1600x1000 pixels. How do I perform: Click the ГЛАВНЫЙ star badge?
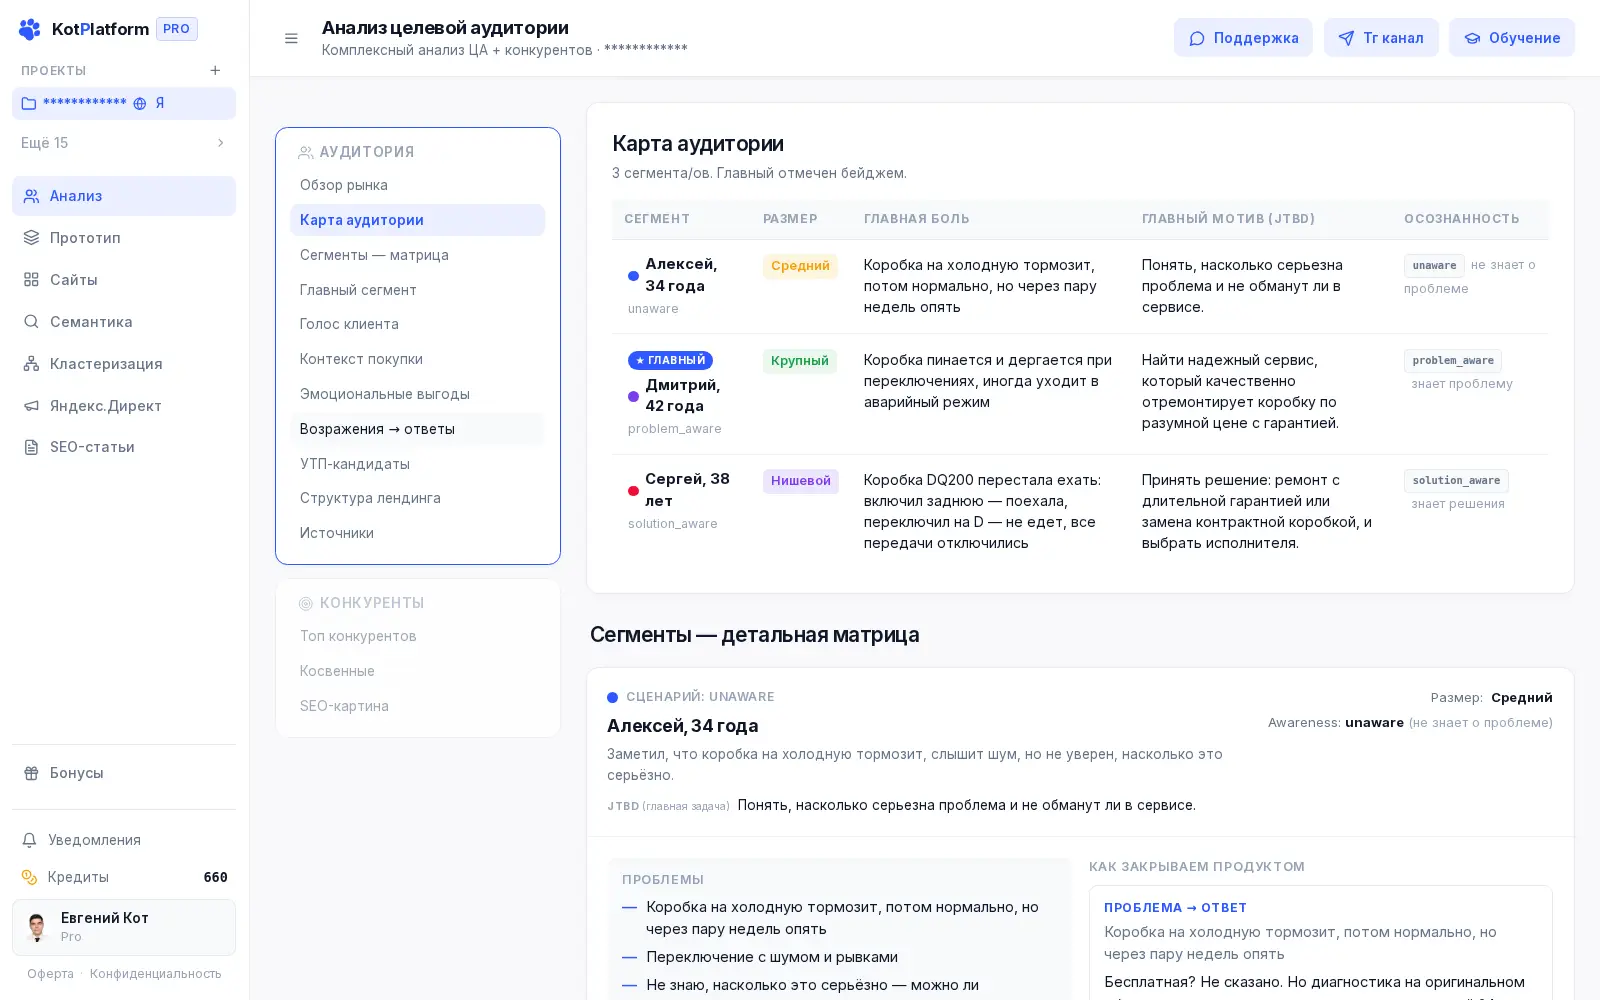point(670,360)
